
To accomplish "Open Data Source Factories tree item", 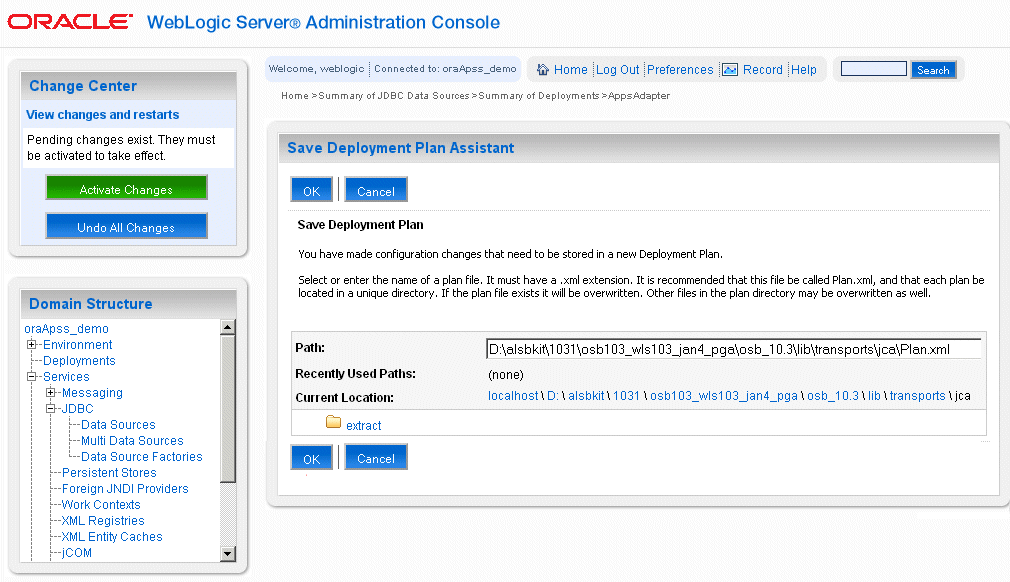I will pos(142,456).
